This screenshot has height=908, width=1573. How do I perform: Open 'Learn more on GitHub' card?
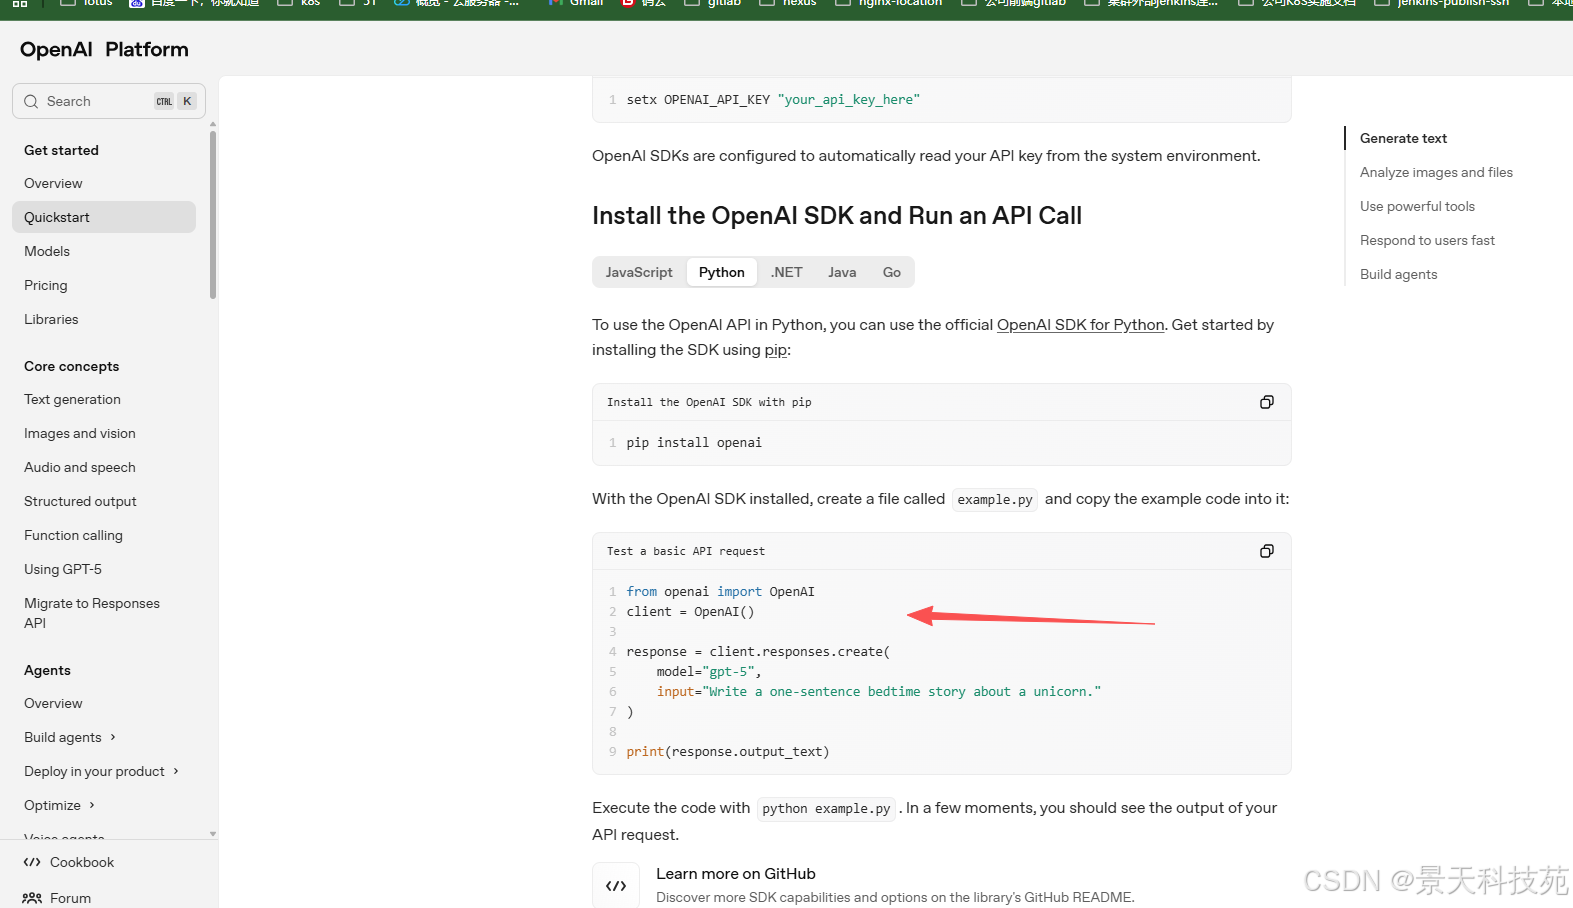(942, 885)
